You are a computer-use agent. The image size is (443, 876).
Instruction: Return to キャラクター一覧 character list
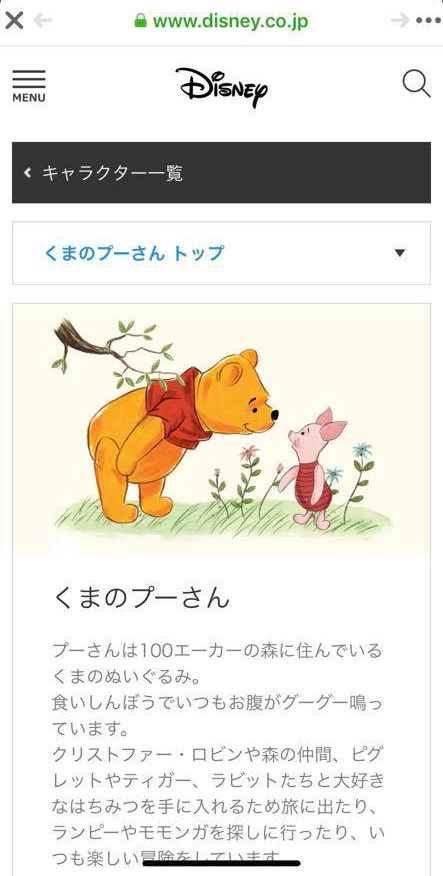coord(221,173)
